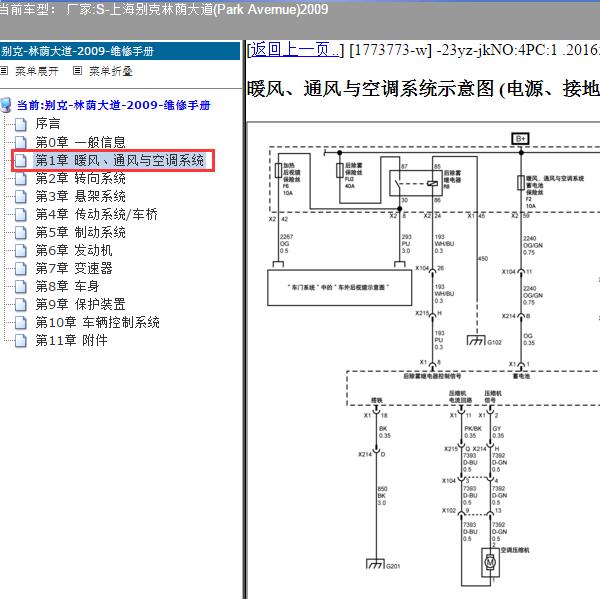Click the page icon next to 第4章 传动系统/车桥
This screenshot has height=599, width=600.
[x=21, y=214]
